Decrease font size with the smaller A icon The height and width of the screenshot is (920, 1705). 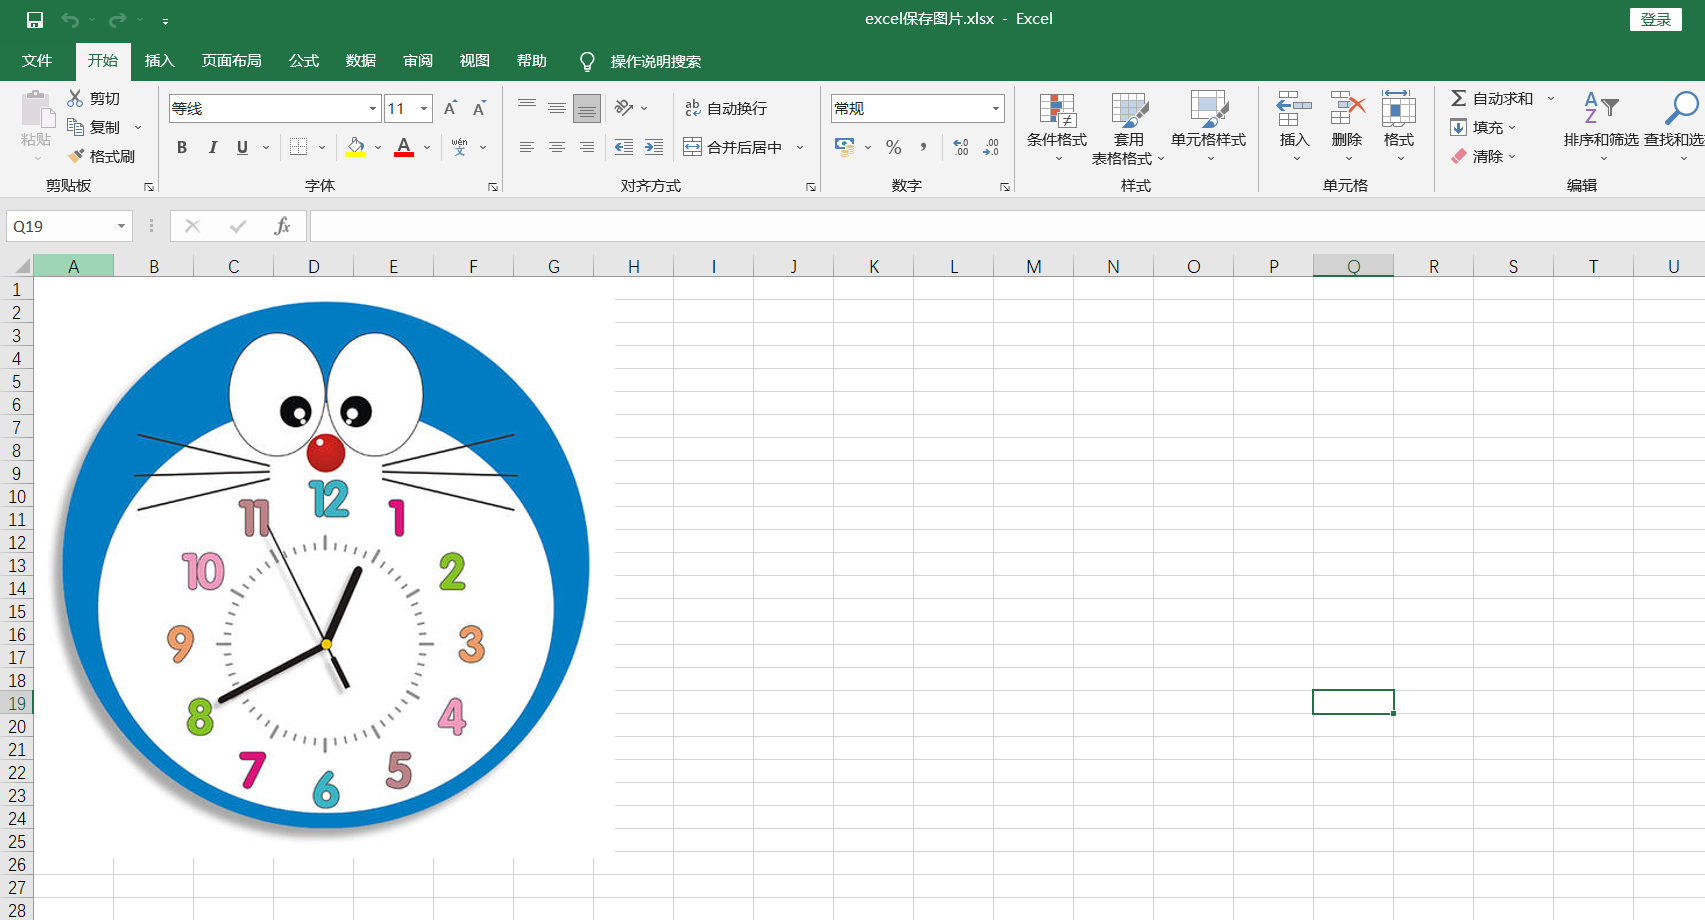(480, 108)
